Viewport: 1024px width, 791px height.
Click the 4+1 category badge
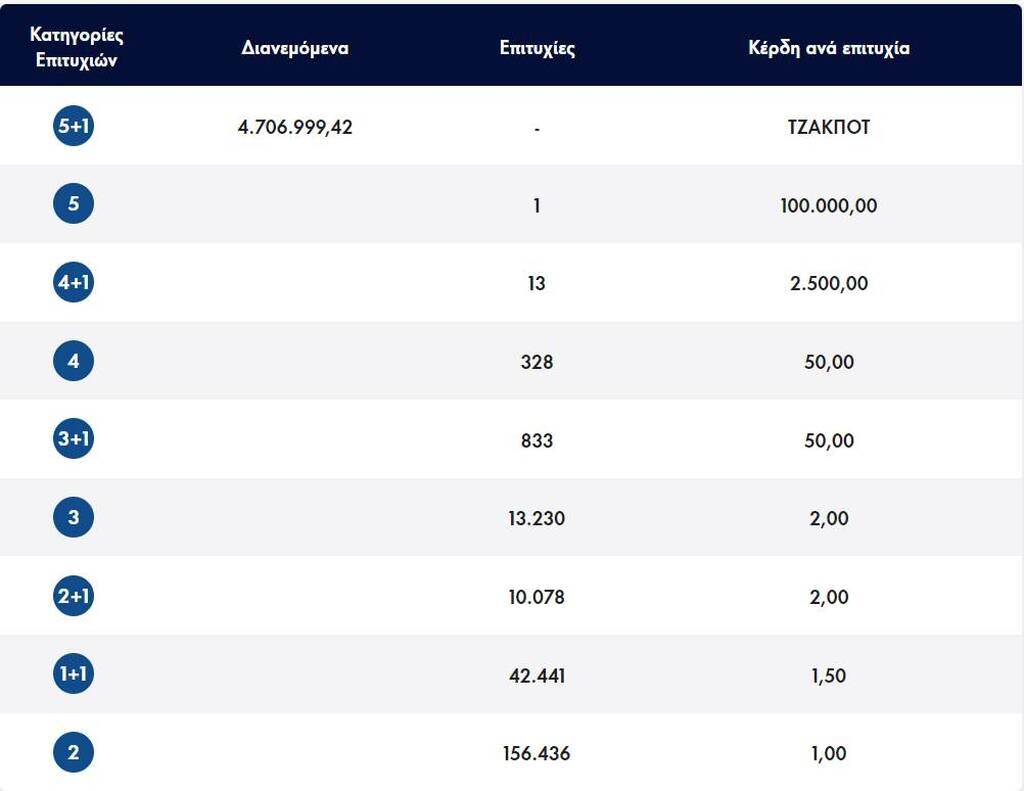tap(74, 283)
